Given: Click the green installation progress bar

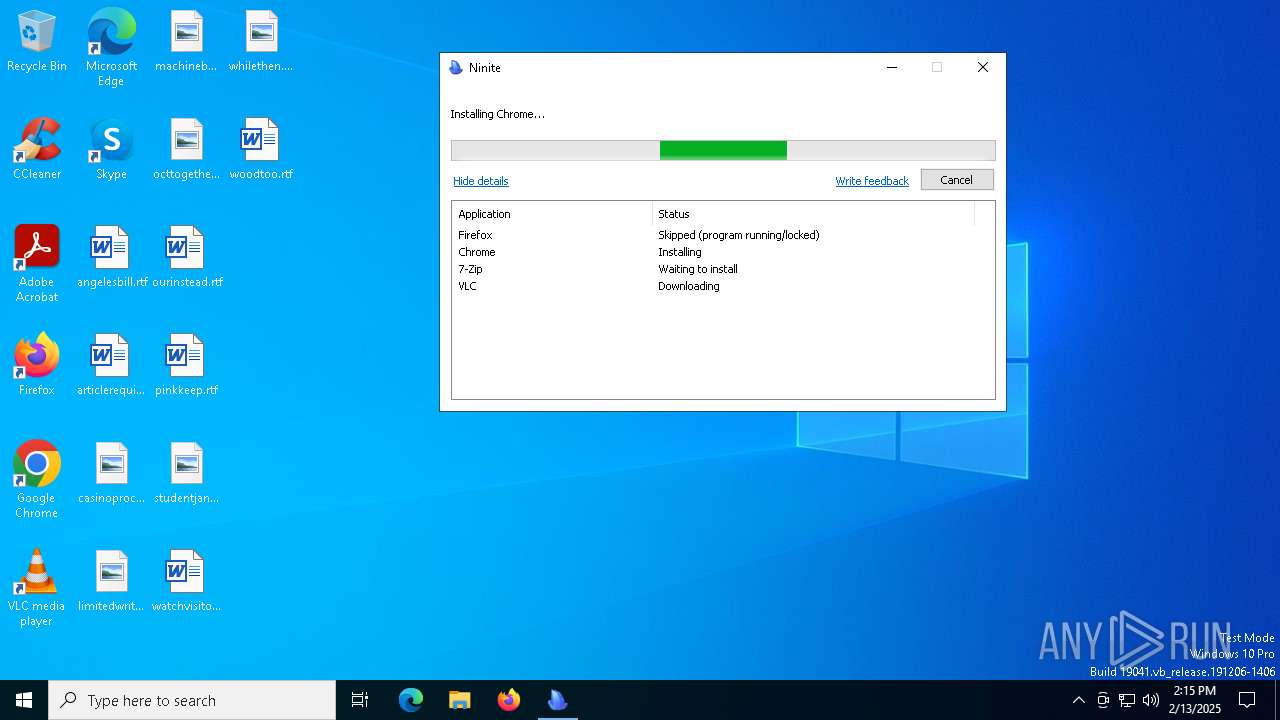Looking at the screenshot, I should 723,150.
